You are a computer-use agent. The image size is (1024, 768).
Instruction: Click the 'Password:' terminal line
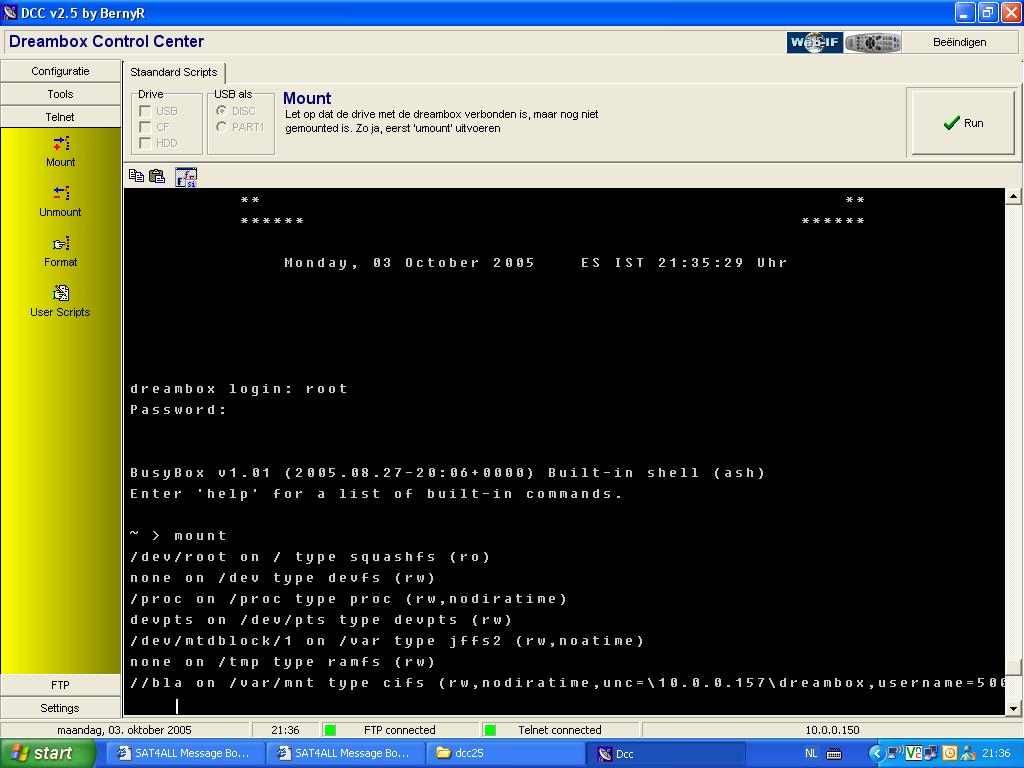(178, 409)
